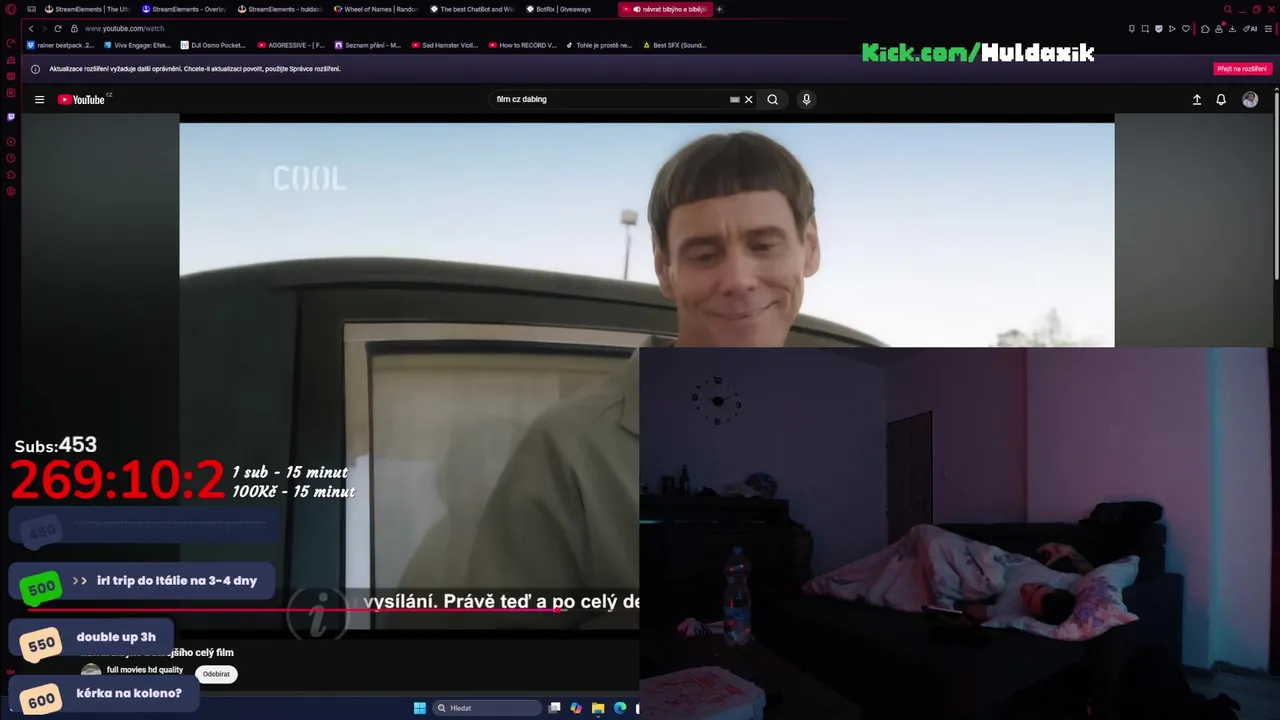Click the site padlock security icon
Image resolution: width=1280 pixels, height=720 pixels.
[x=74, y=28]
